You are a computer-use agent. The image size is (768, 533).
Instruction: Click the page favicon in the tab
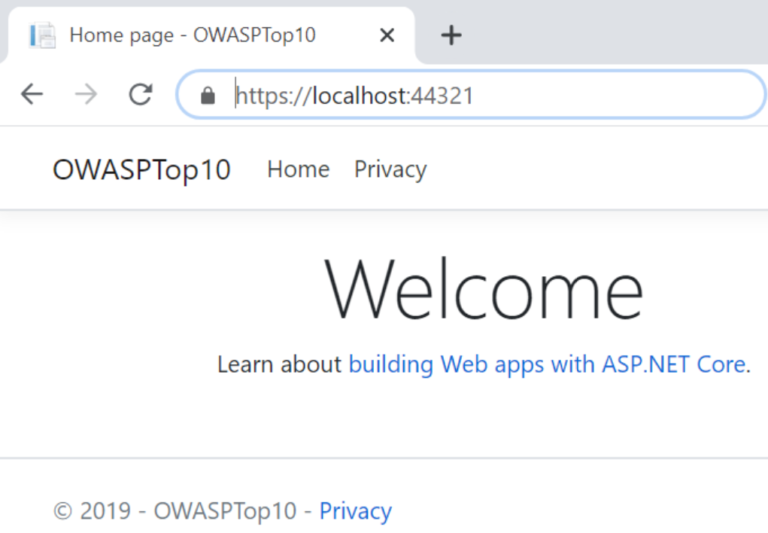43,35
